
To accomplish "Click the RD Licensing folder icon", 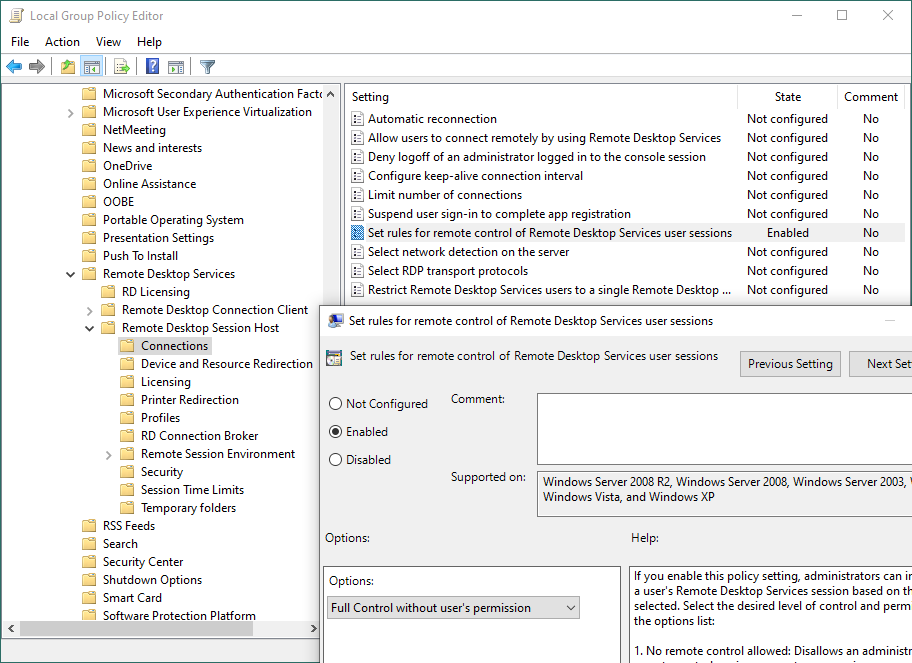I will 108,292.
